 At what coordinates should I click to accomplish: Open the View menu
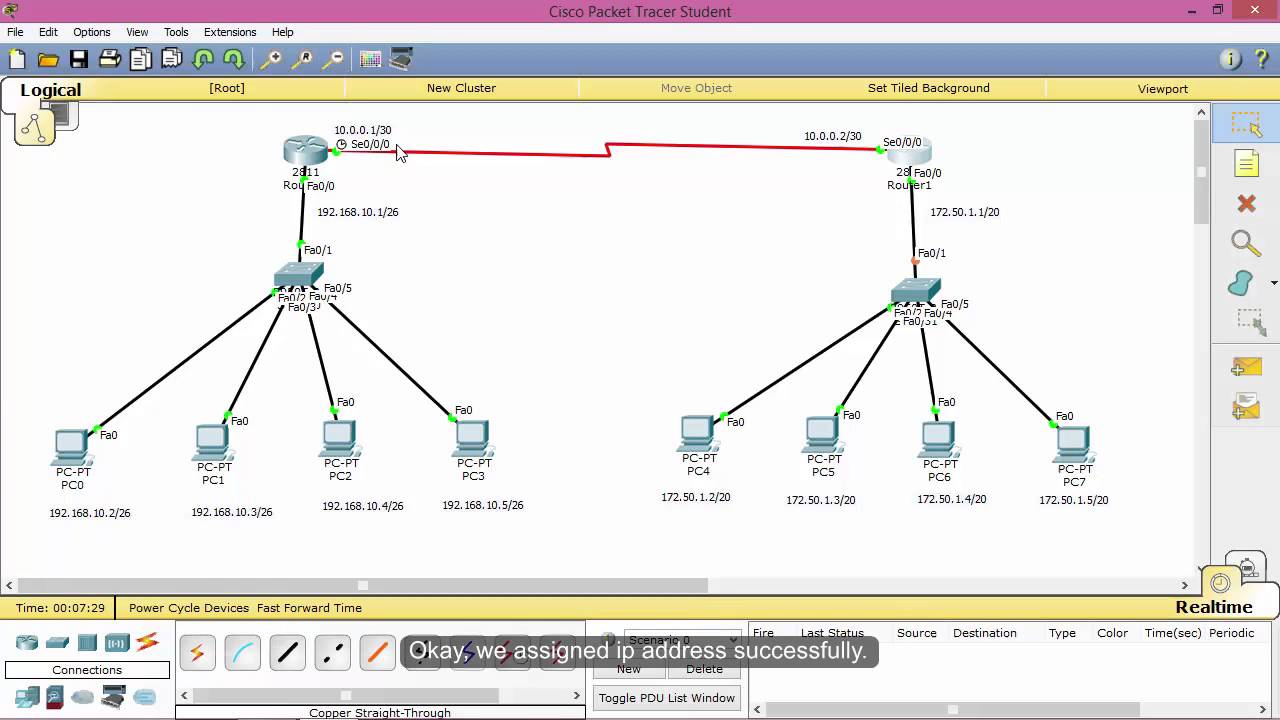[137, 32]
